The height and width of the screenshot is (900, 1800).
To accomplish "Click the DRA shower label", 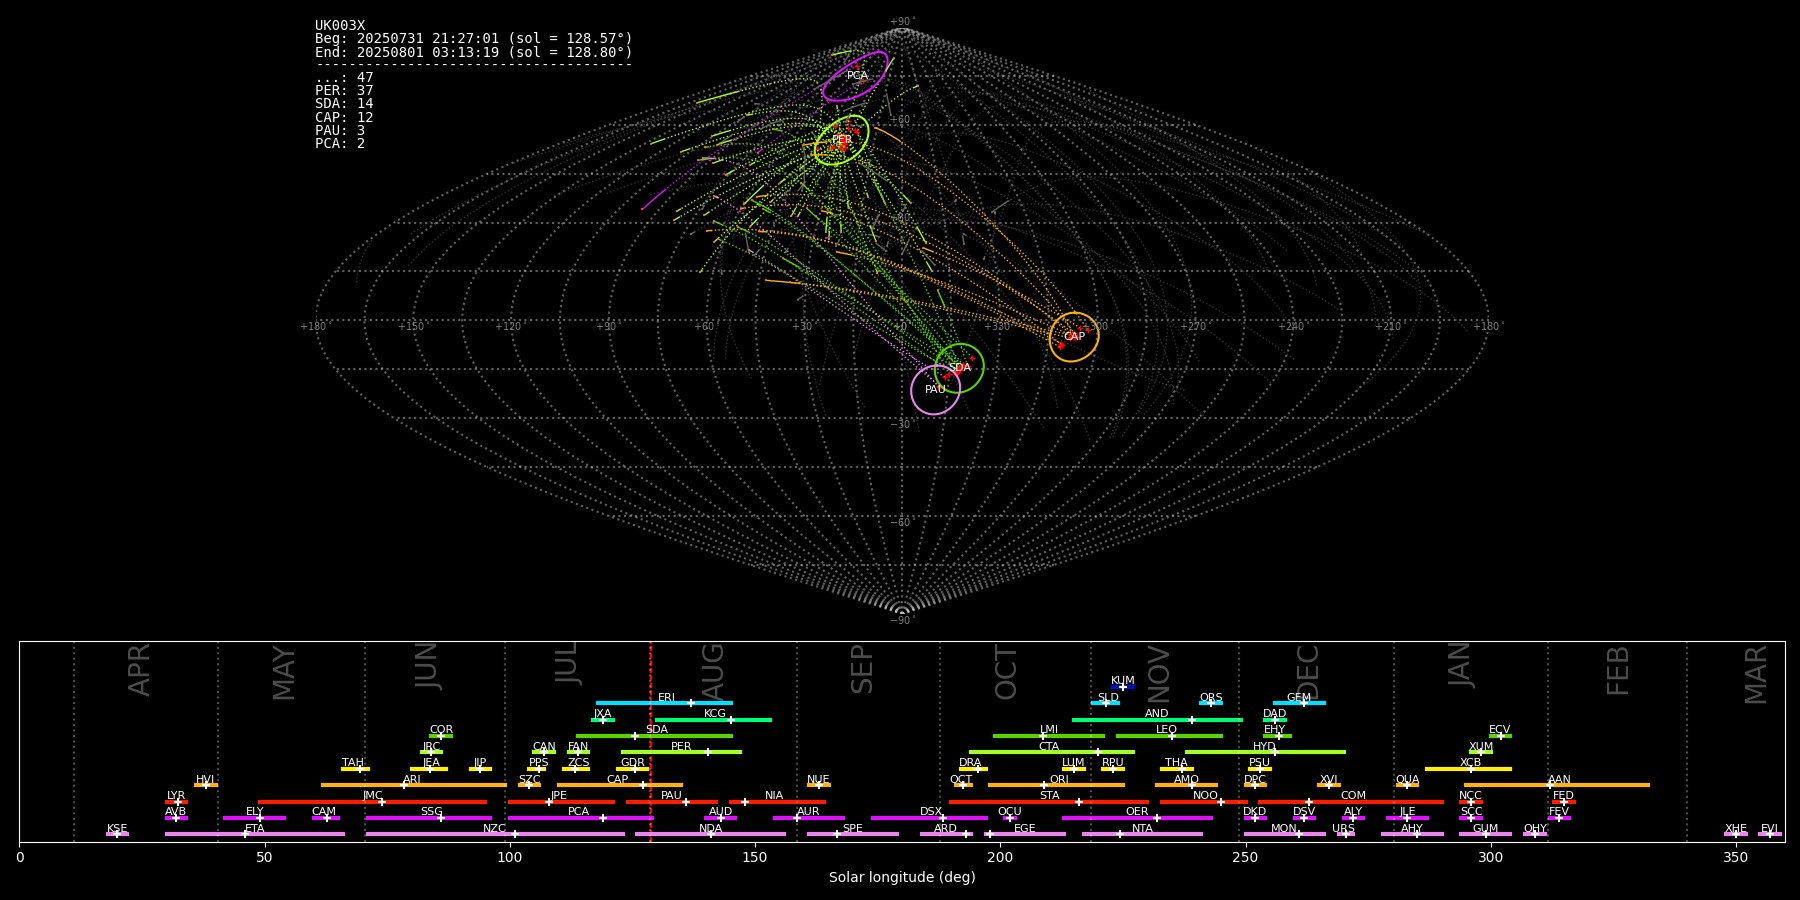I will 970,763.
